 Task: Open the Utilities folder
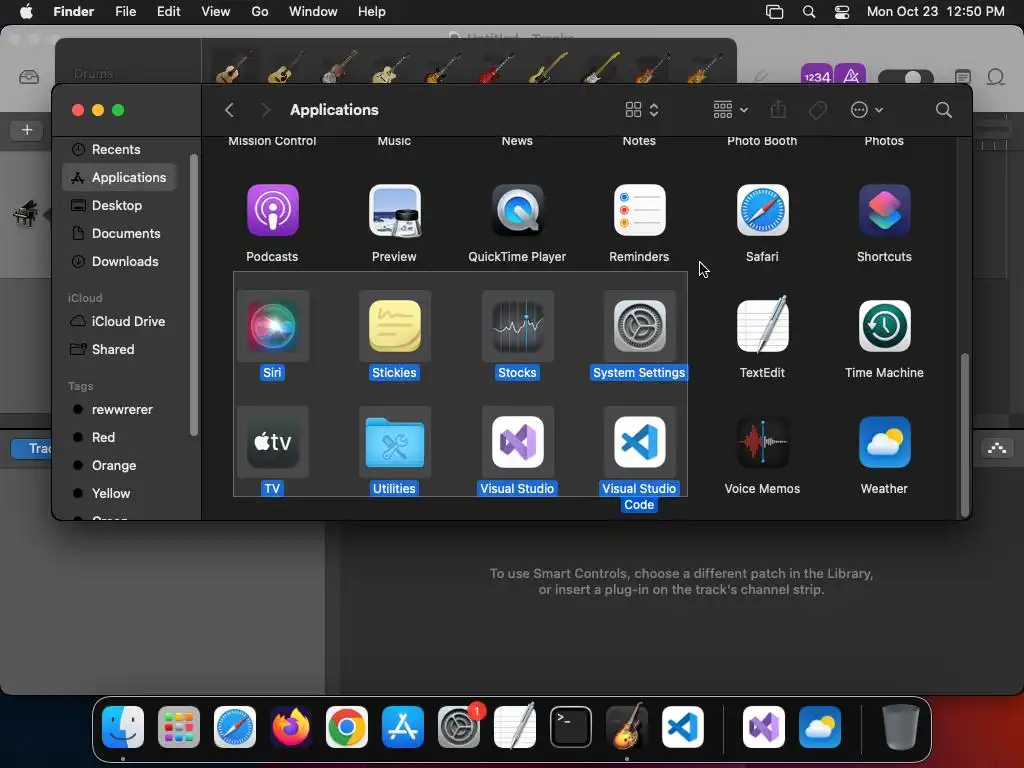click(394, 442)
